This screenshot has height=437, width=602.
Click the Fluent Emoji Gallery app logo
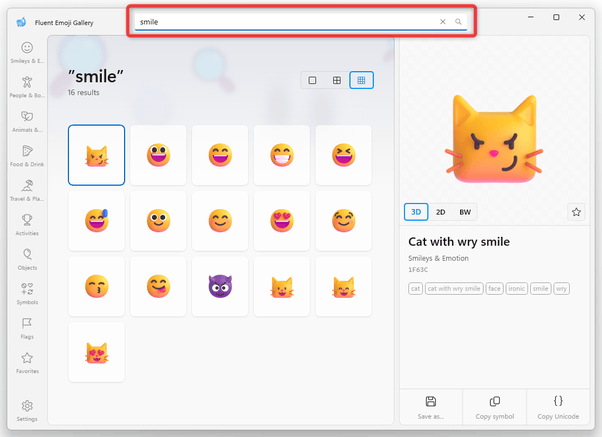point(21,22)
